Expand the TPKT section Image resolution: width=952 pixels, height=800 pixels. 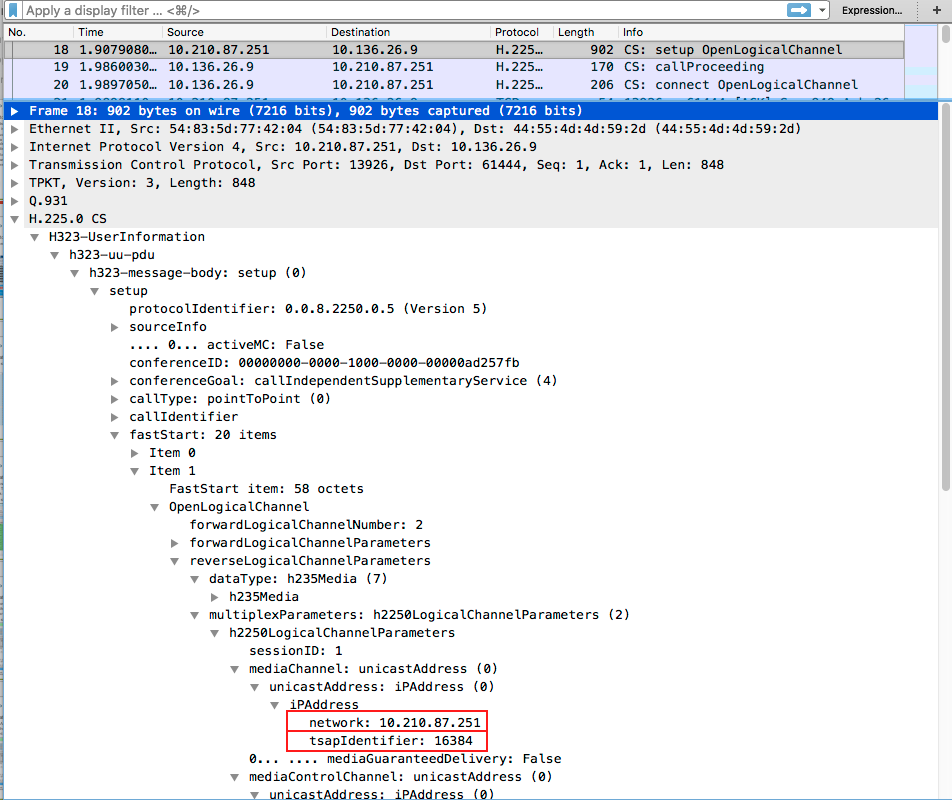coord(15,183)
